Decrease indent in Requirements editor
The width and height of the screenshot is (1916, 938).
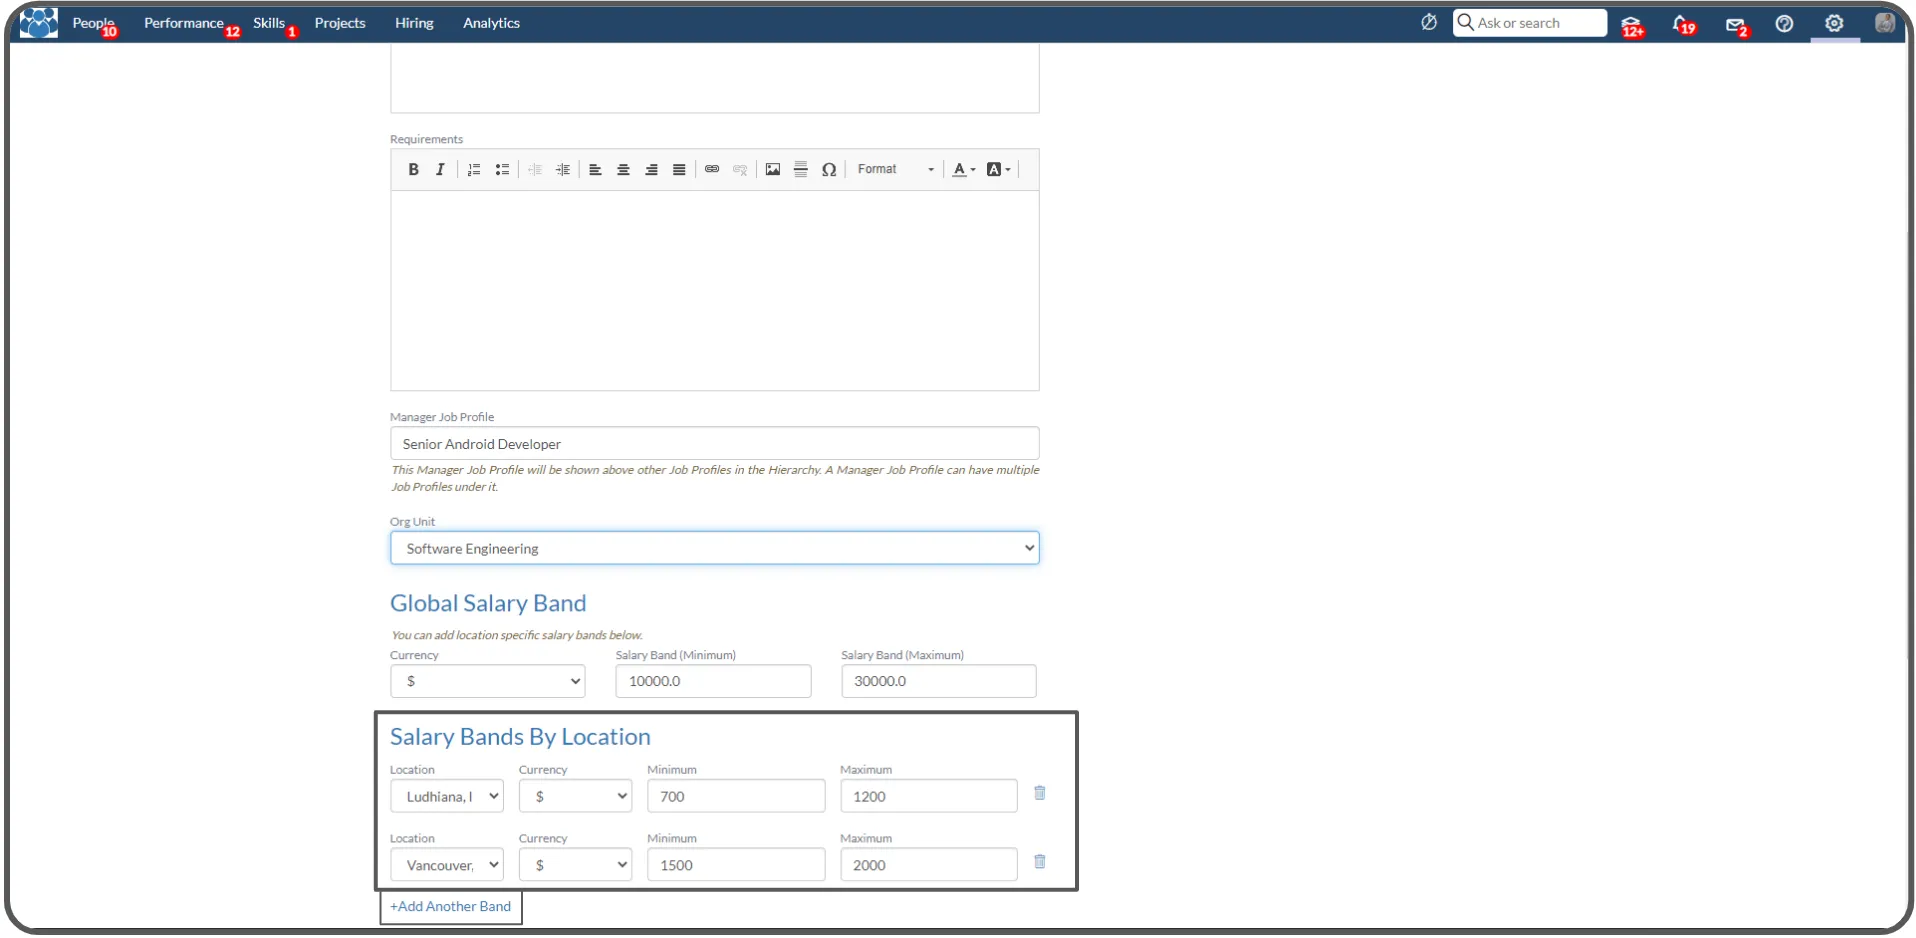point(535,170)
